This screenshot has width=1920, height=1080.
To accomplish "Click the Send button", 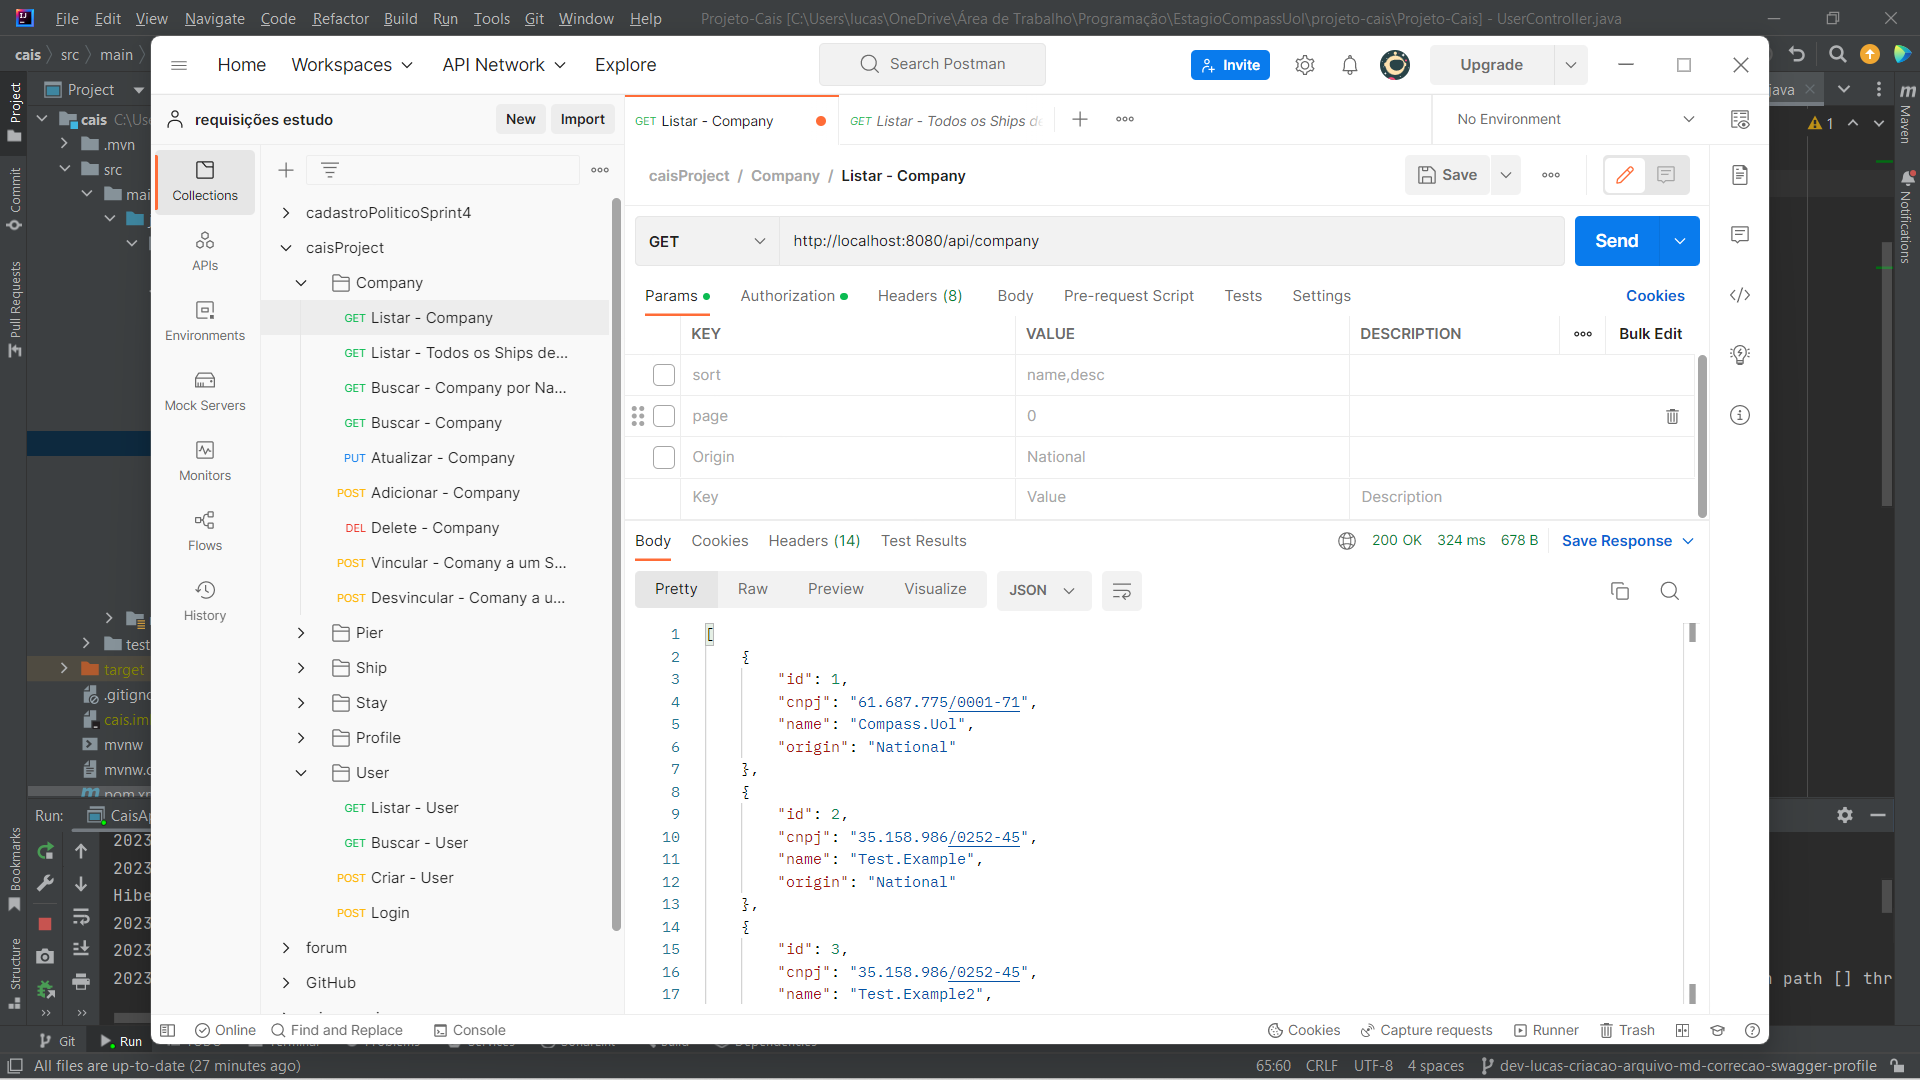I will 1617,241.
